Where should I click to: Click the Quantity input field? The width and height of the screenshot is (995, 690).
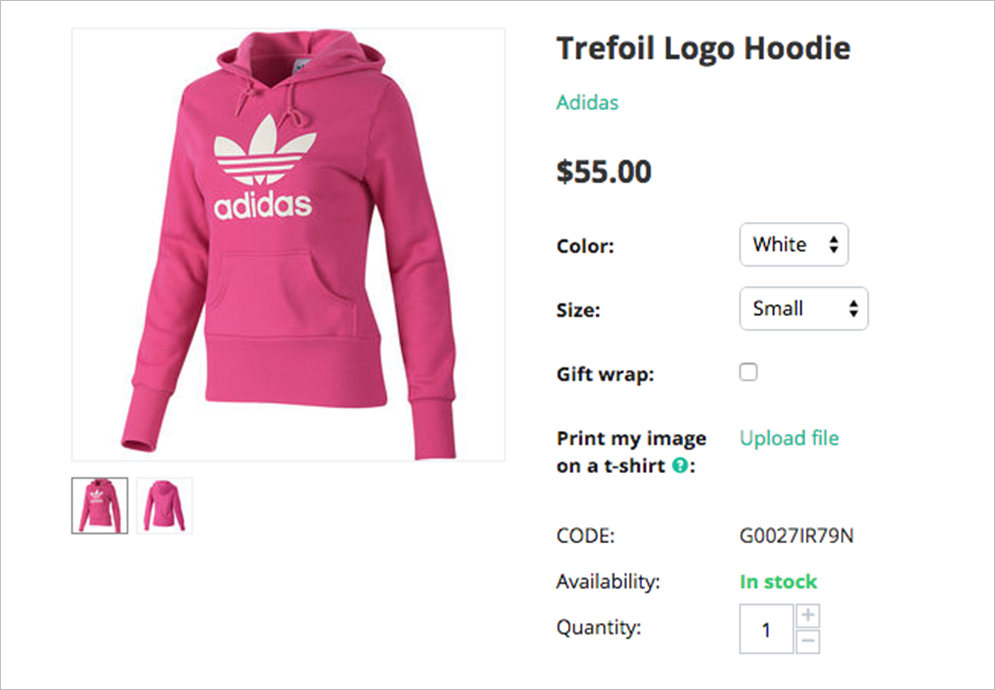(766, 629)
